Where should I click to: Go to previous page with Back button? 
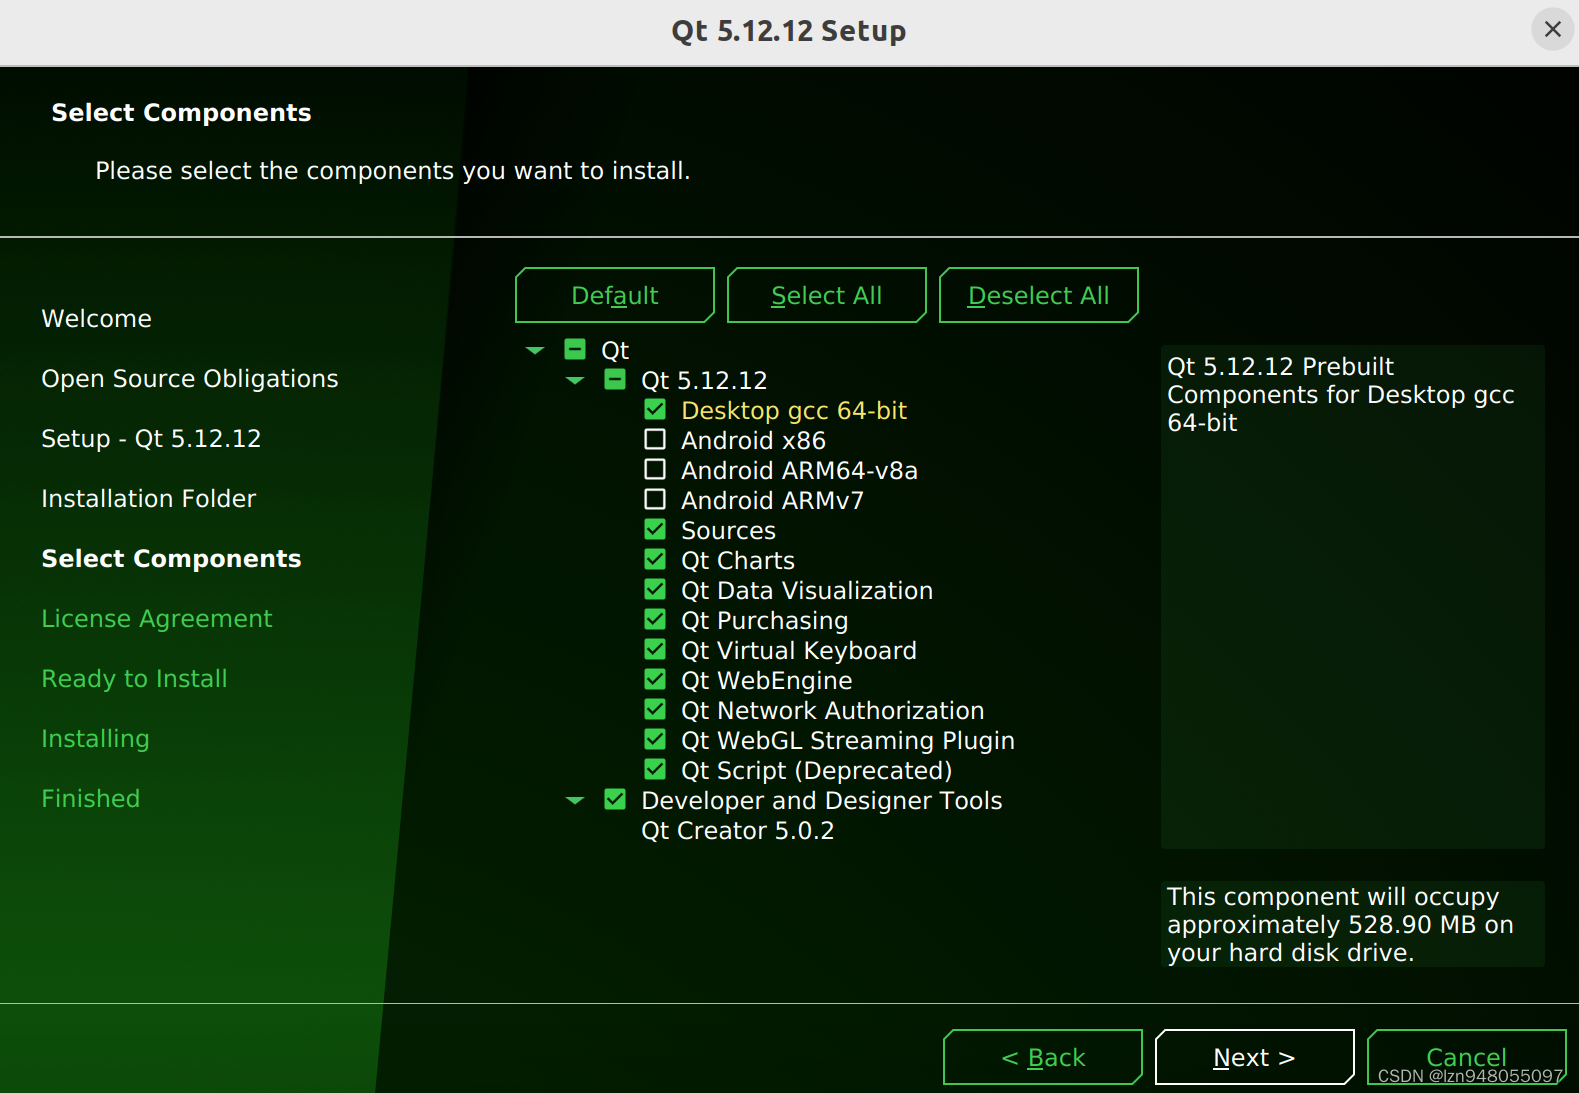point(1043,1057)
